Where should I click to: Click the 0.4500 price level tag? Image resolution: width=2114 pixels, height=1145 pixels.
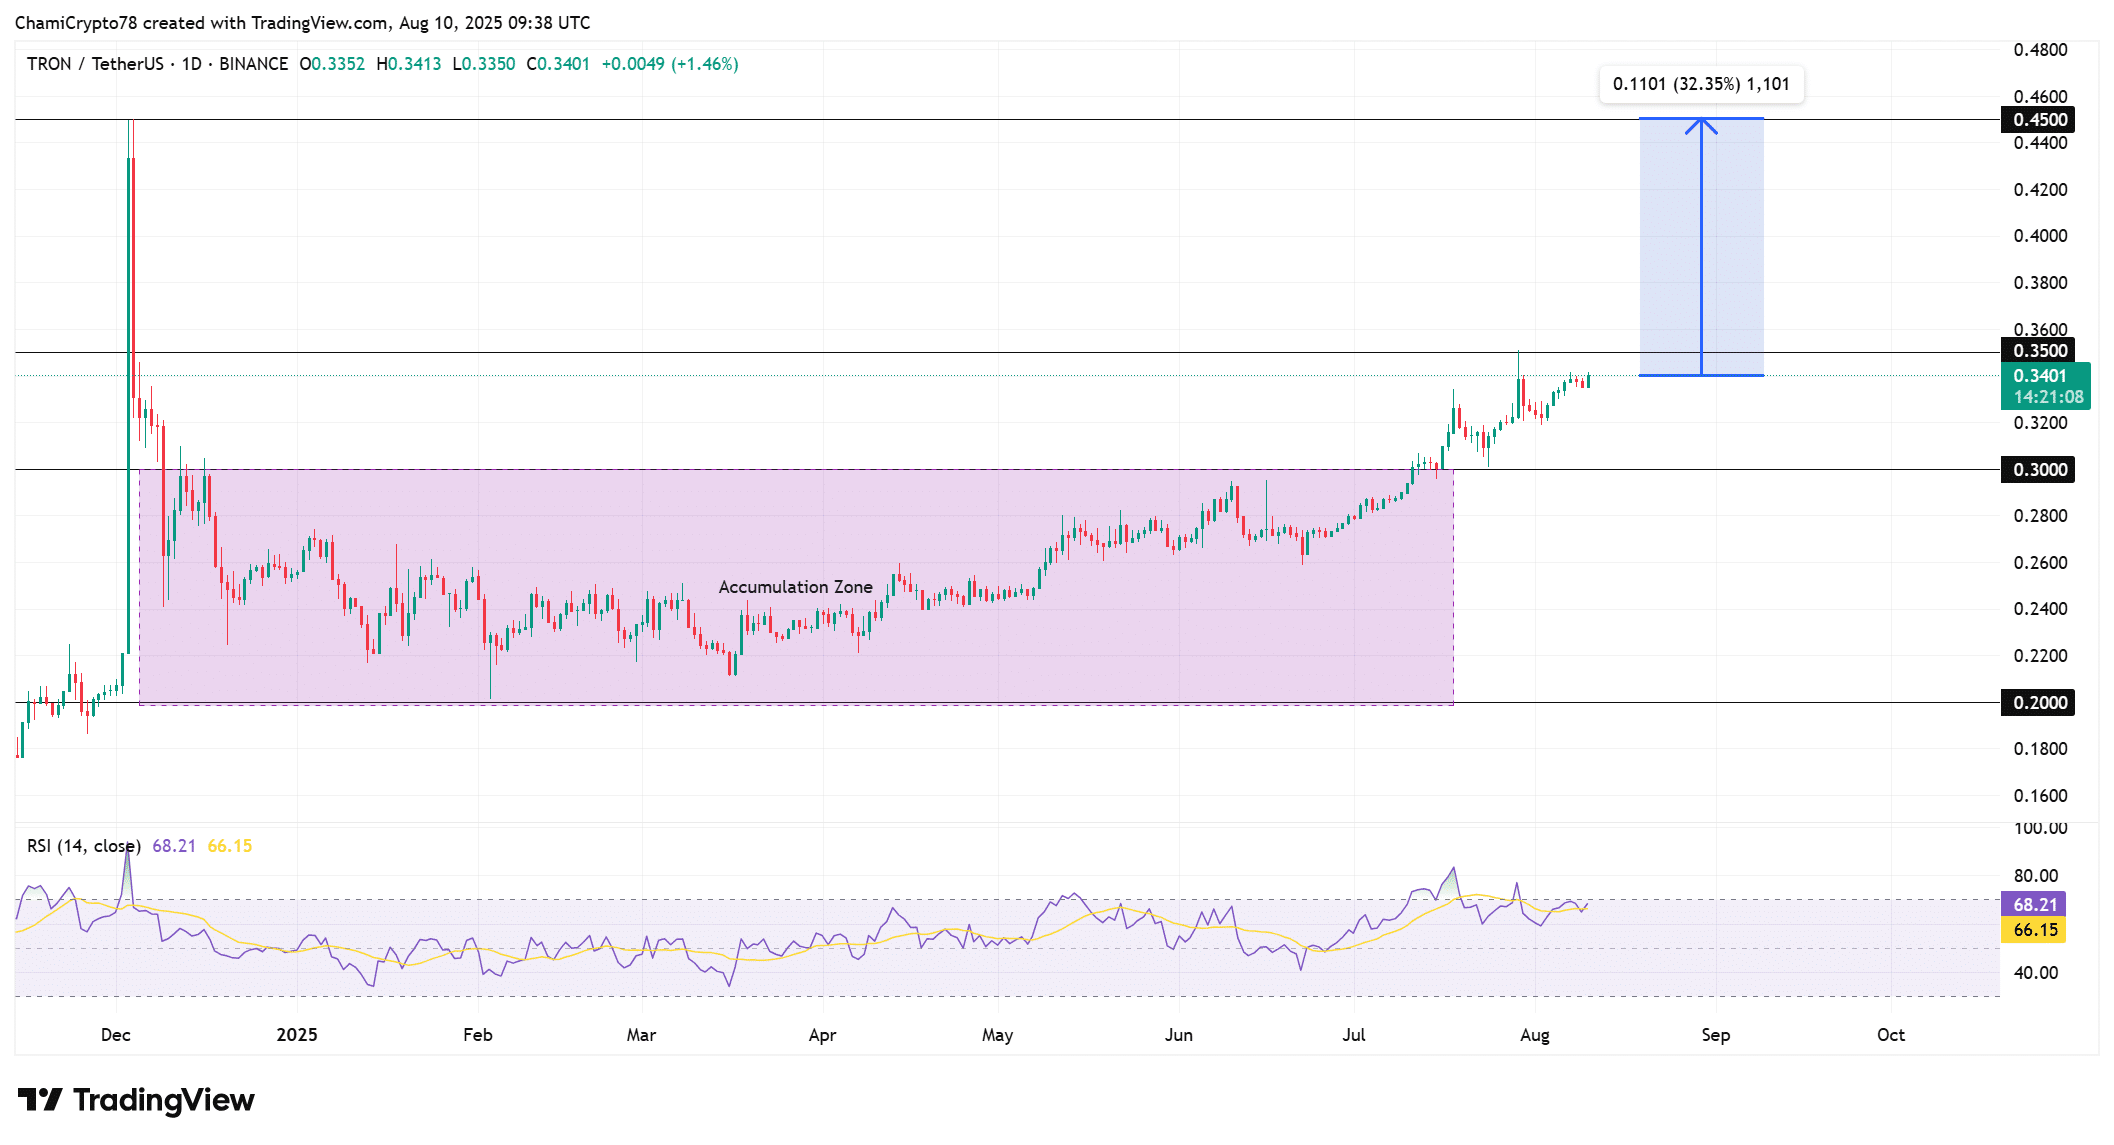click(2039, 120)
